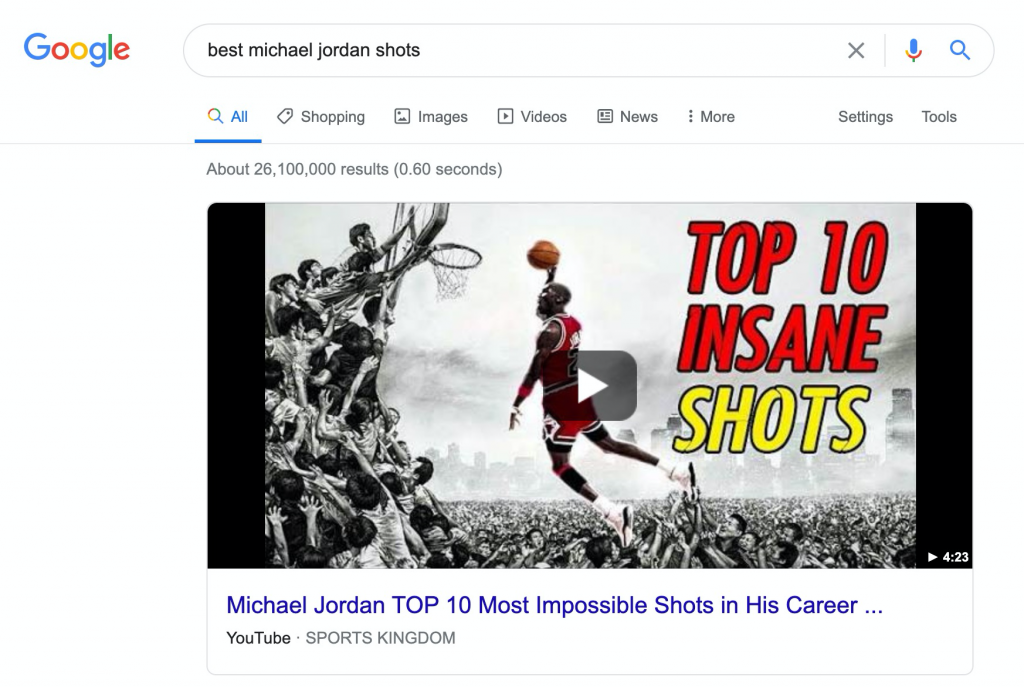Click the SPORTS KINGDOM channel name
The image size is (1024, 687).
[380, 638]
